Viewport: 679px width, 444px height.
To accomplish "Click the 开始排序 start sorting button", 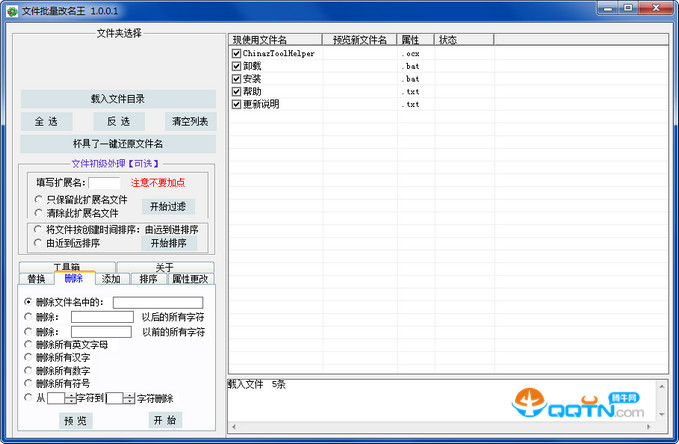I will tap(168, 242).
